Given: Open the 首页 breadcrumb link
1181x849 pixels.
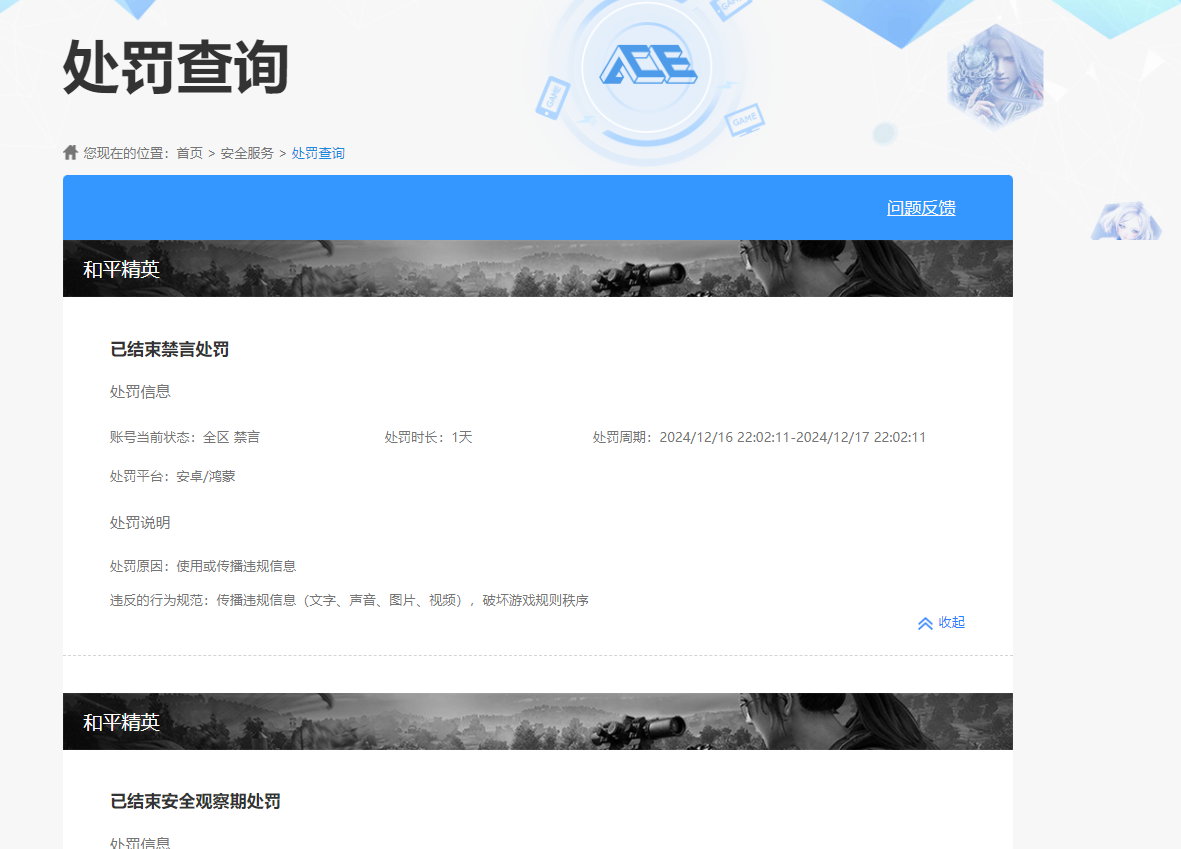Looking at the screenshot, I should click(190, 153).
